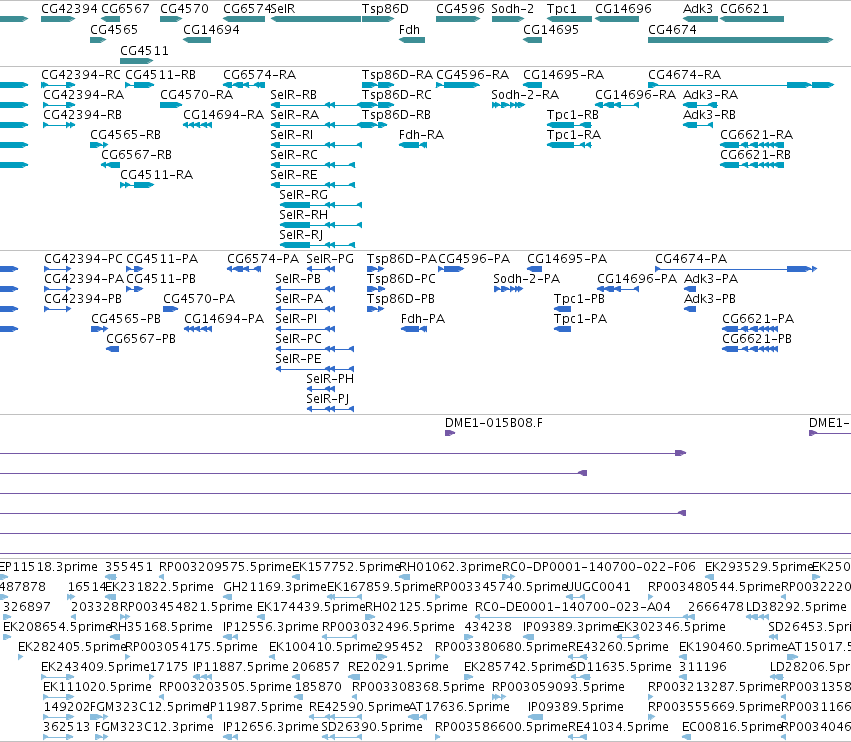Click transcript CG4565-RB label
Viewport: 851px width, 742px height.
[125, 135]
